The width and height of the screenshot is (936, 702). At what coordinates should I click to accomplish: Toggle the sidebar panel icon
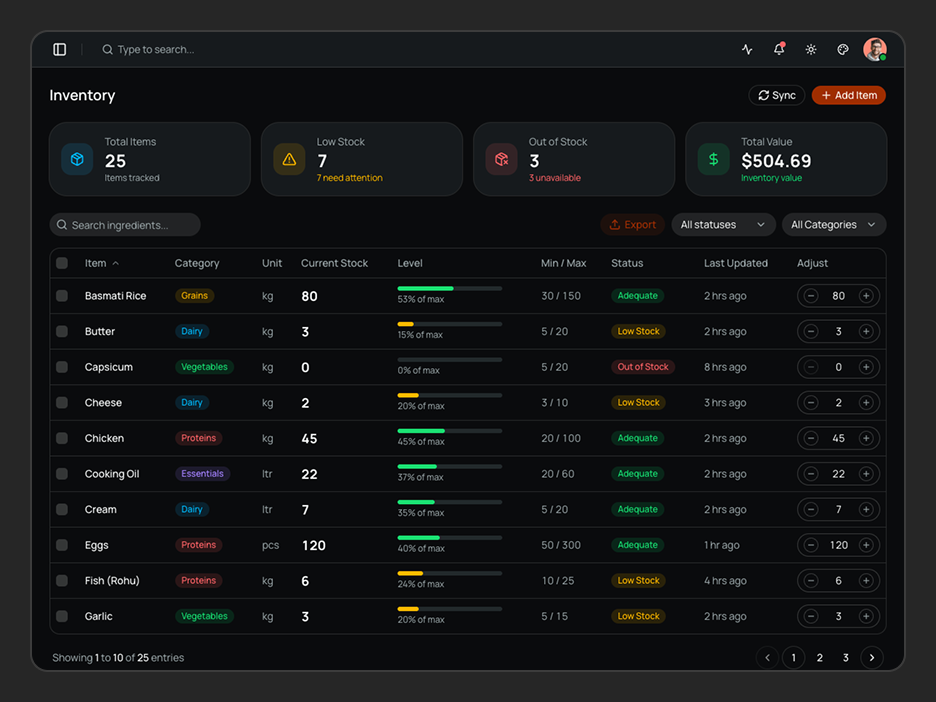click(x=60, y=50)
